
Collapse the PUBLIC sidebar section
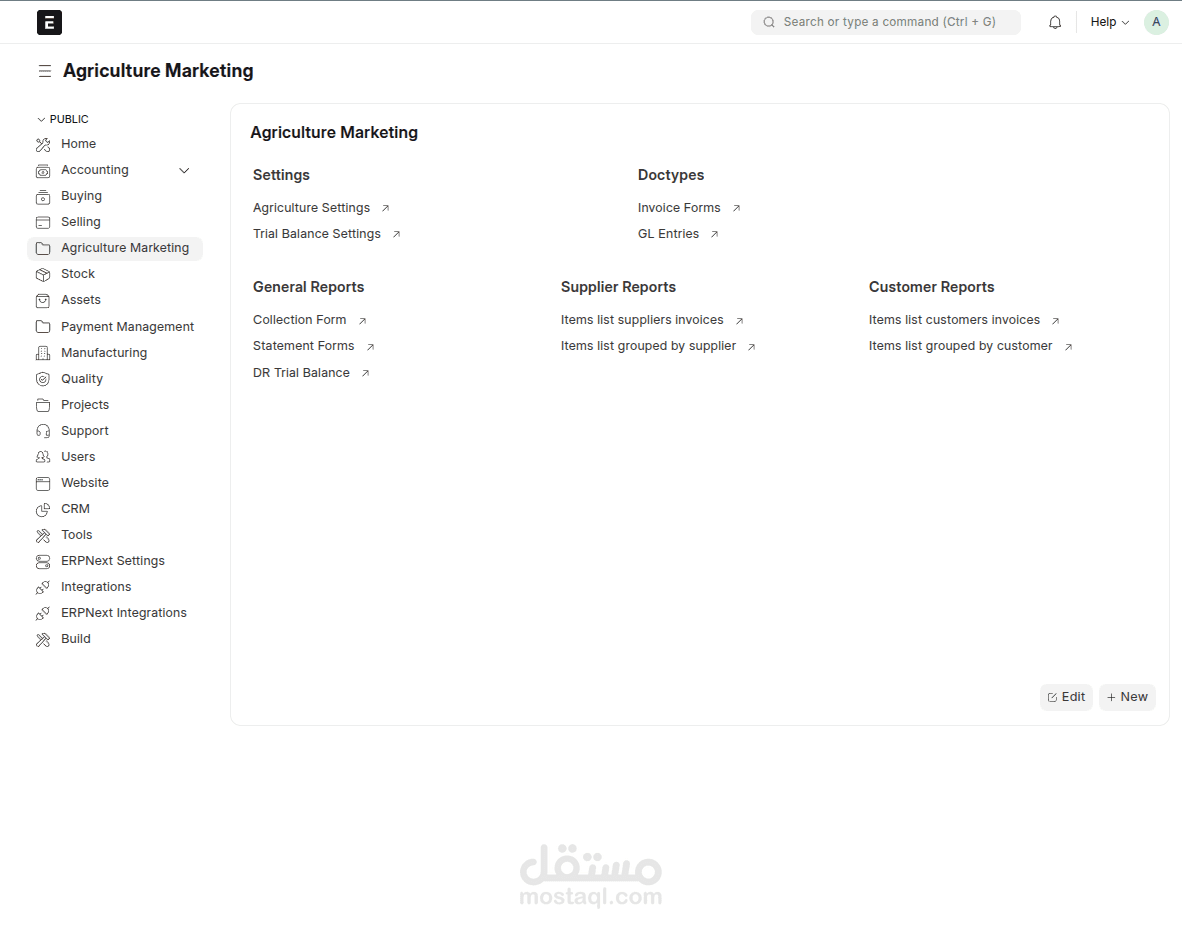coord(40,118)
